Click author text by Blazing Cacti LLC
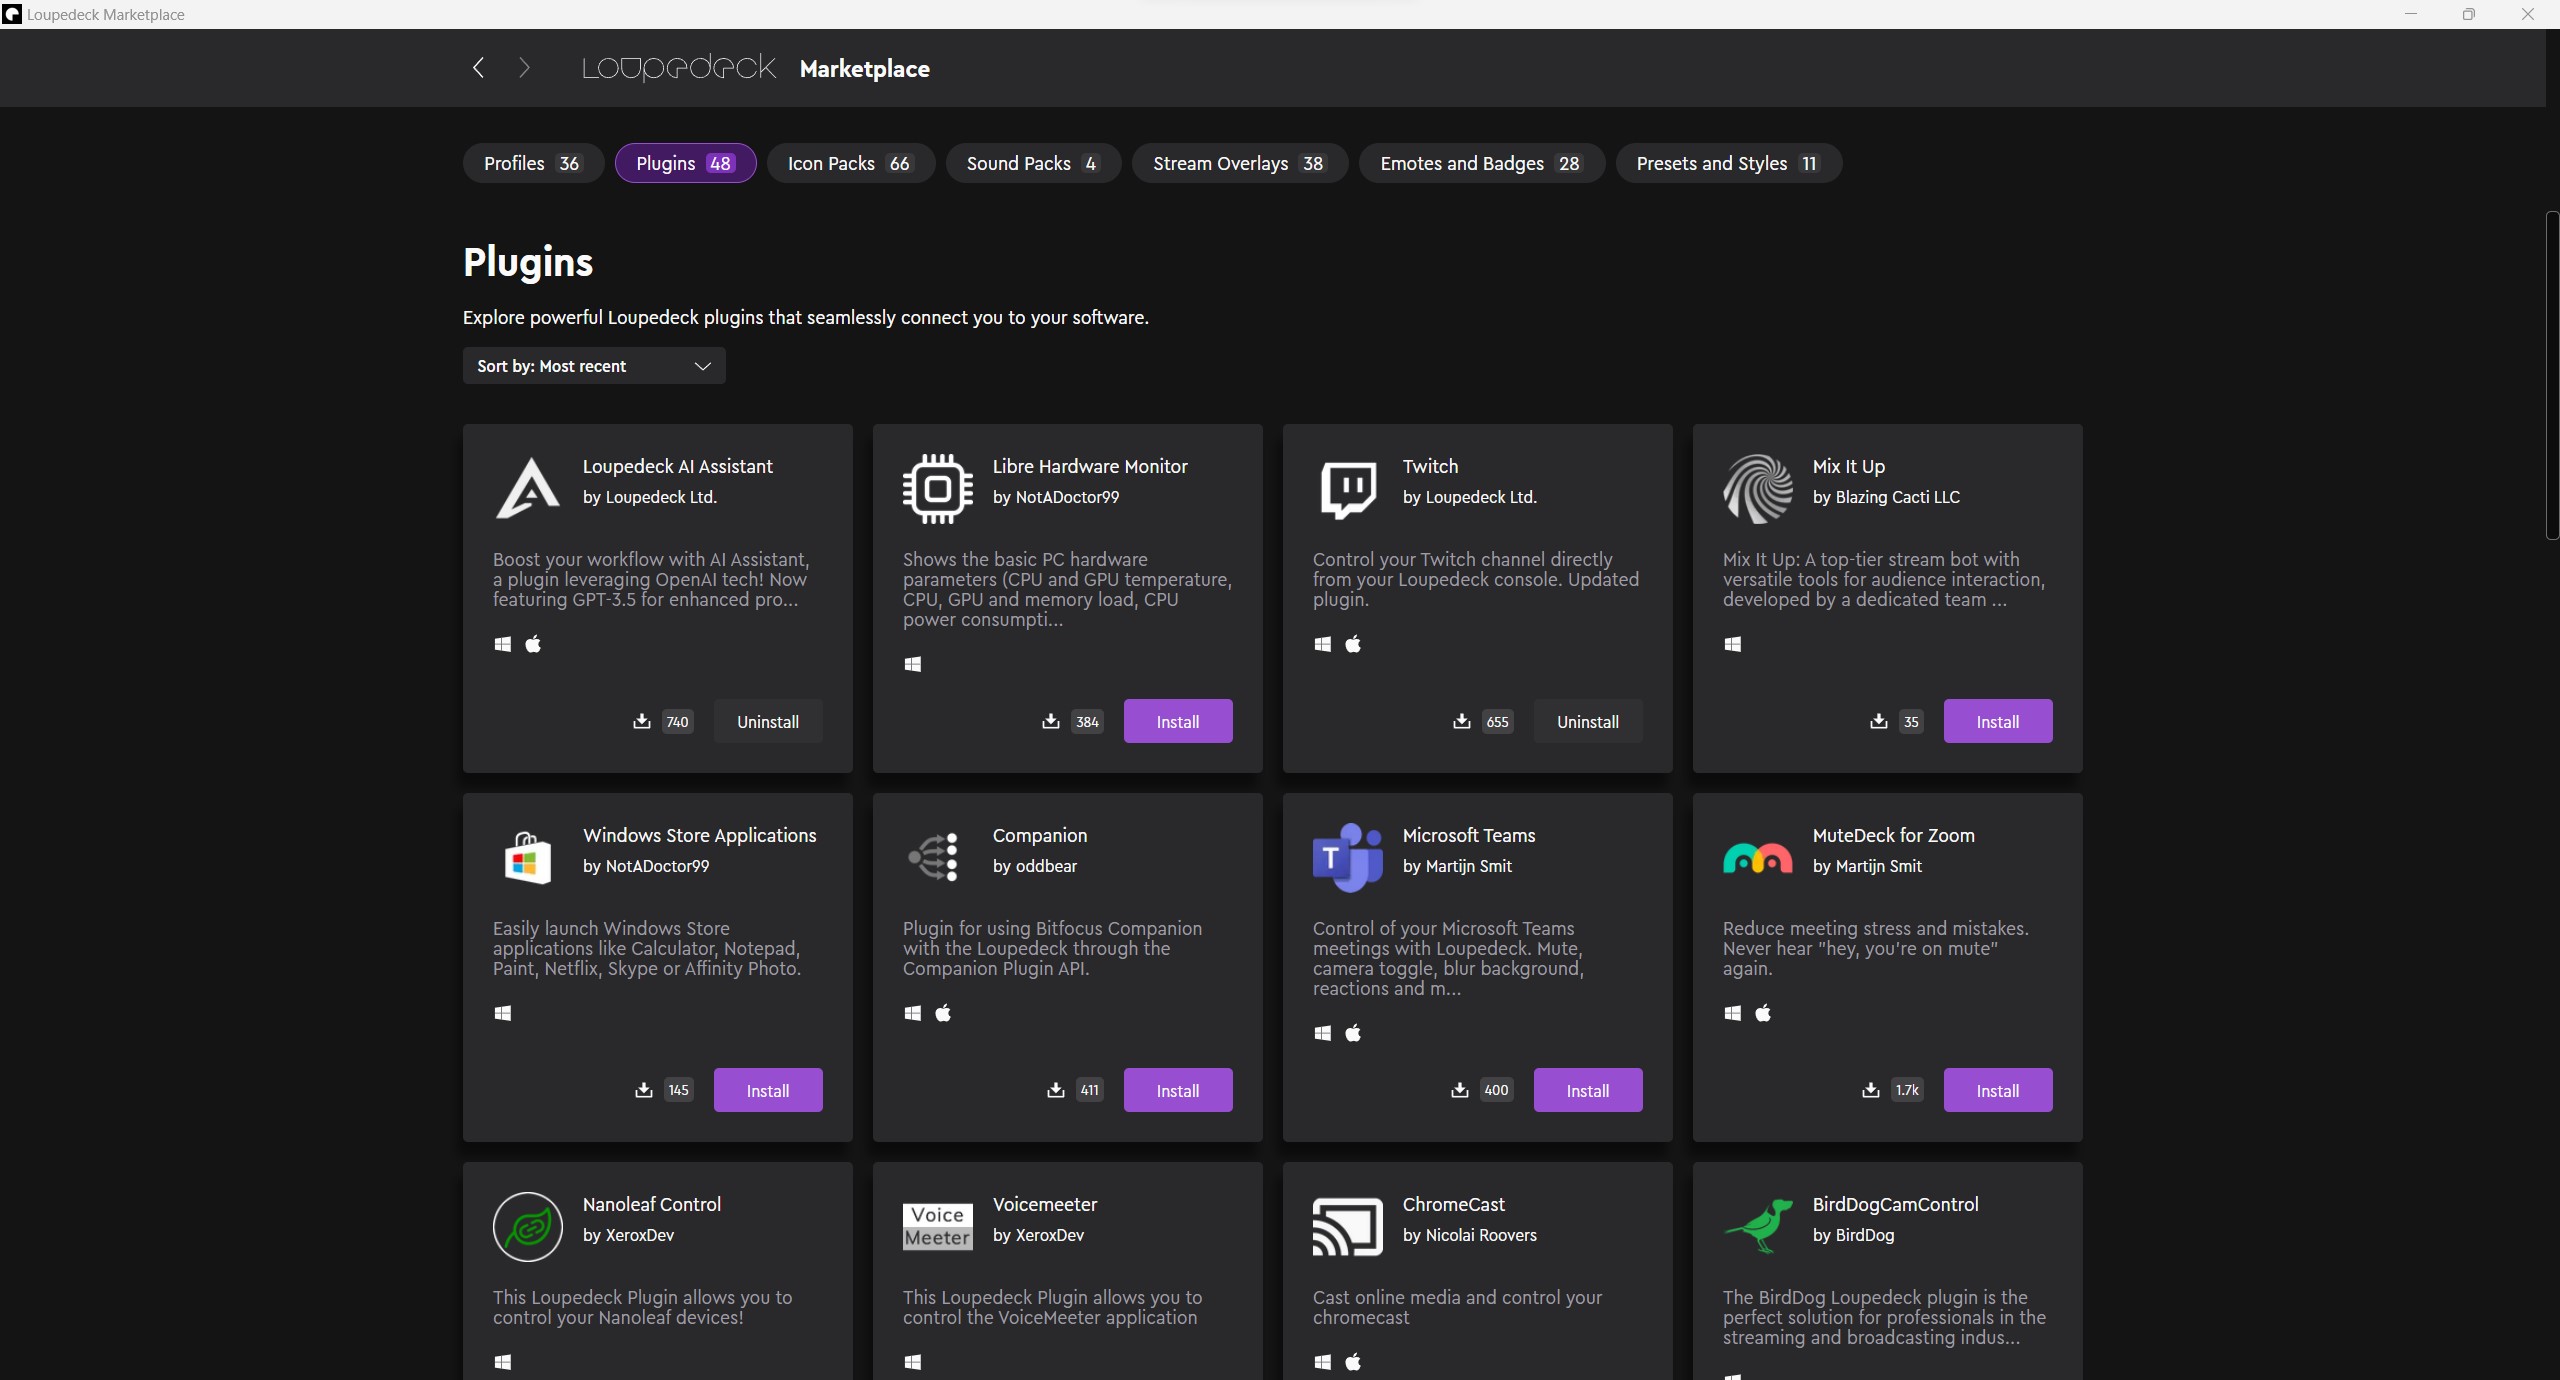 (1886, 497)
